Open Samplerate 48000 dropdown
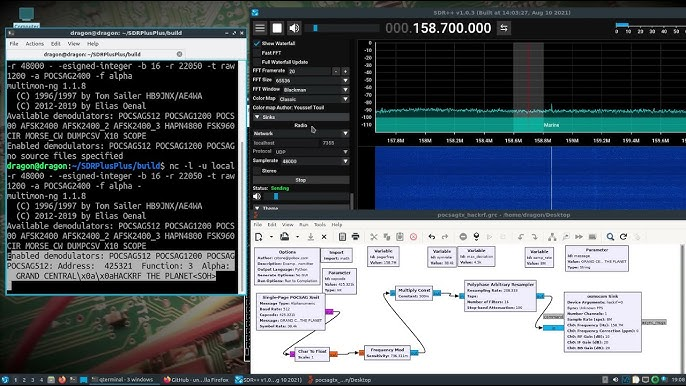Screen dimensions: 686x386 [315, 161]
